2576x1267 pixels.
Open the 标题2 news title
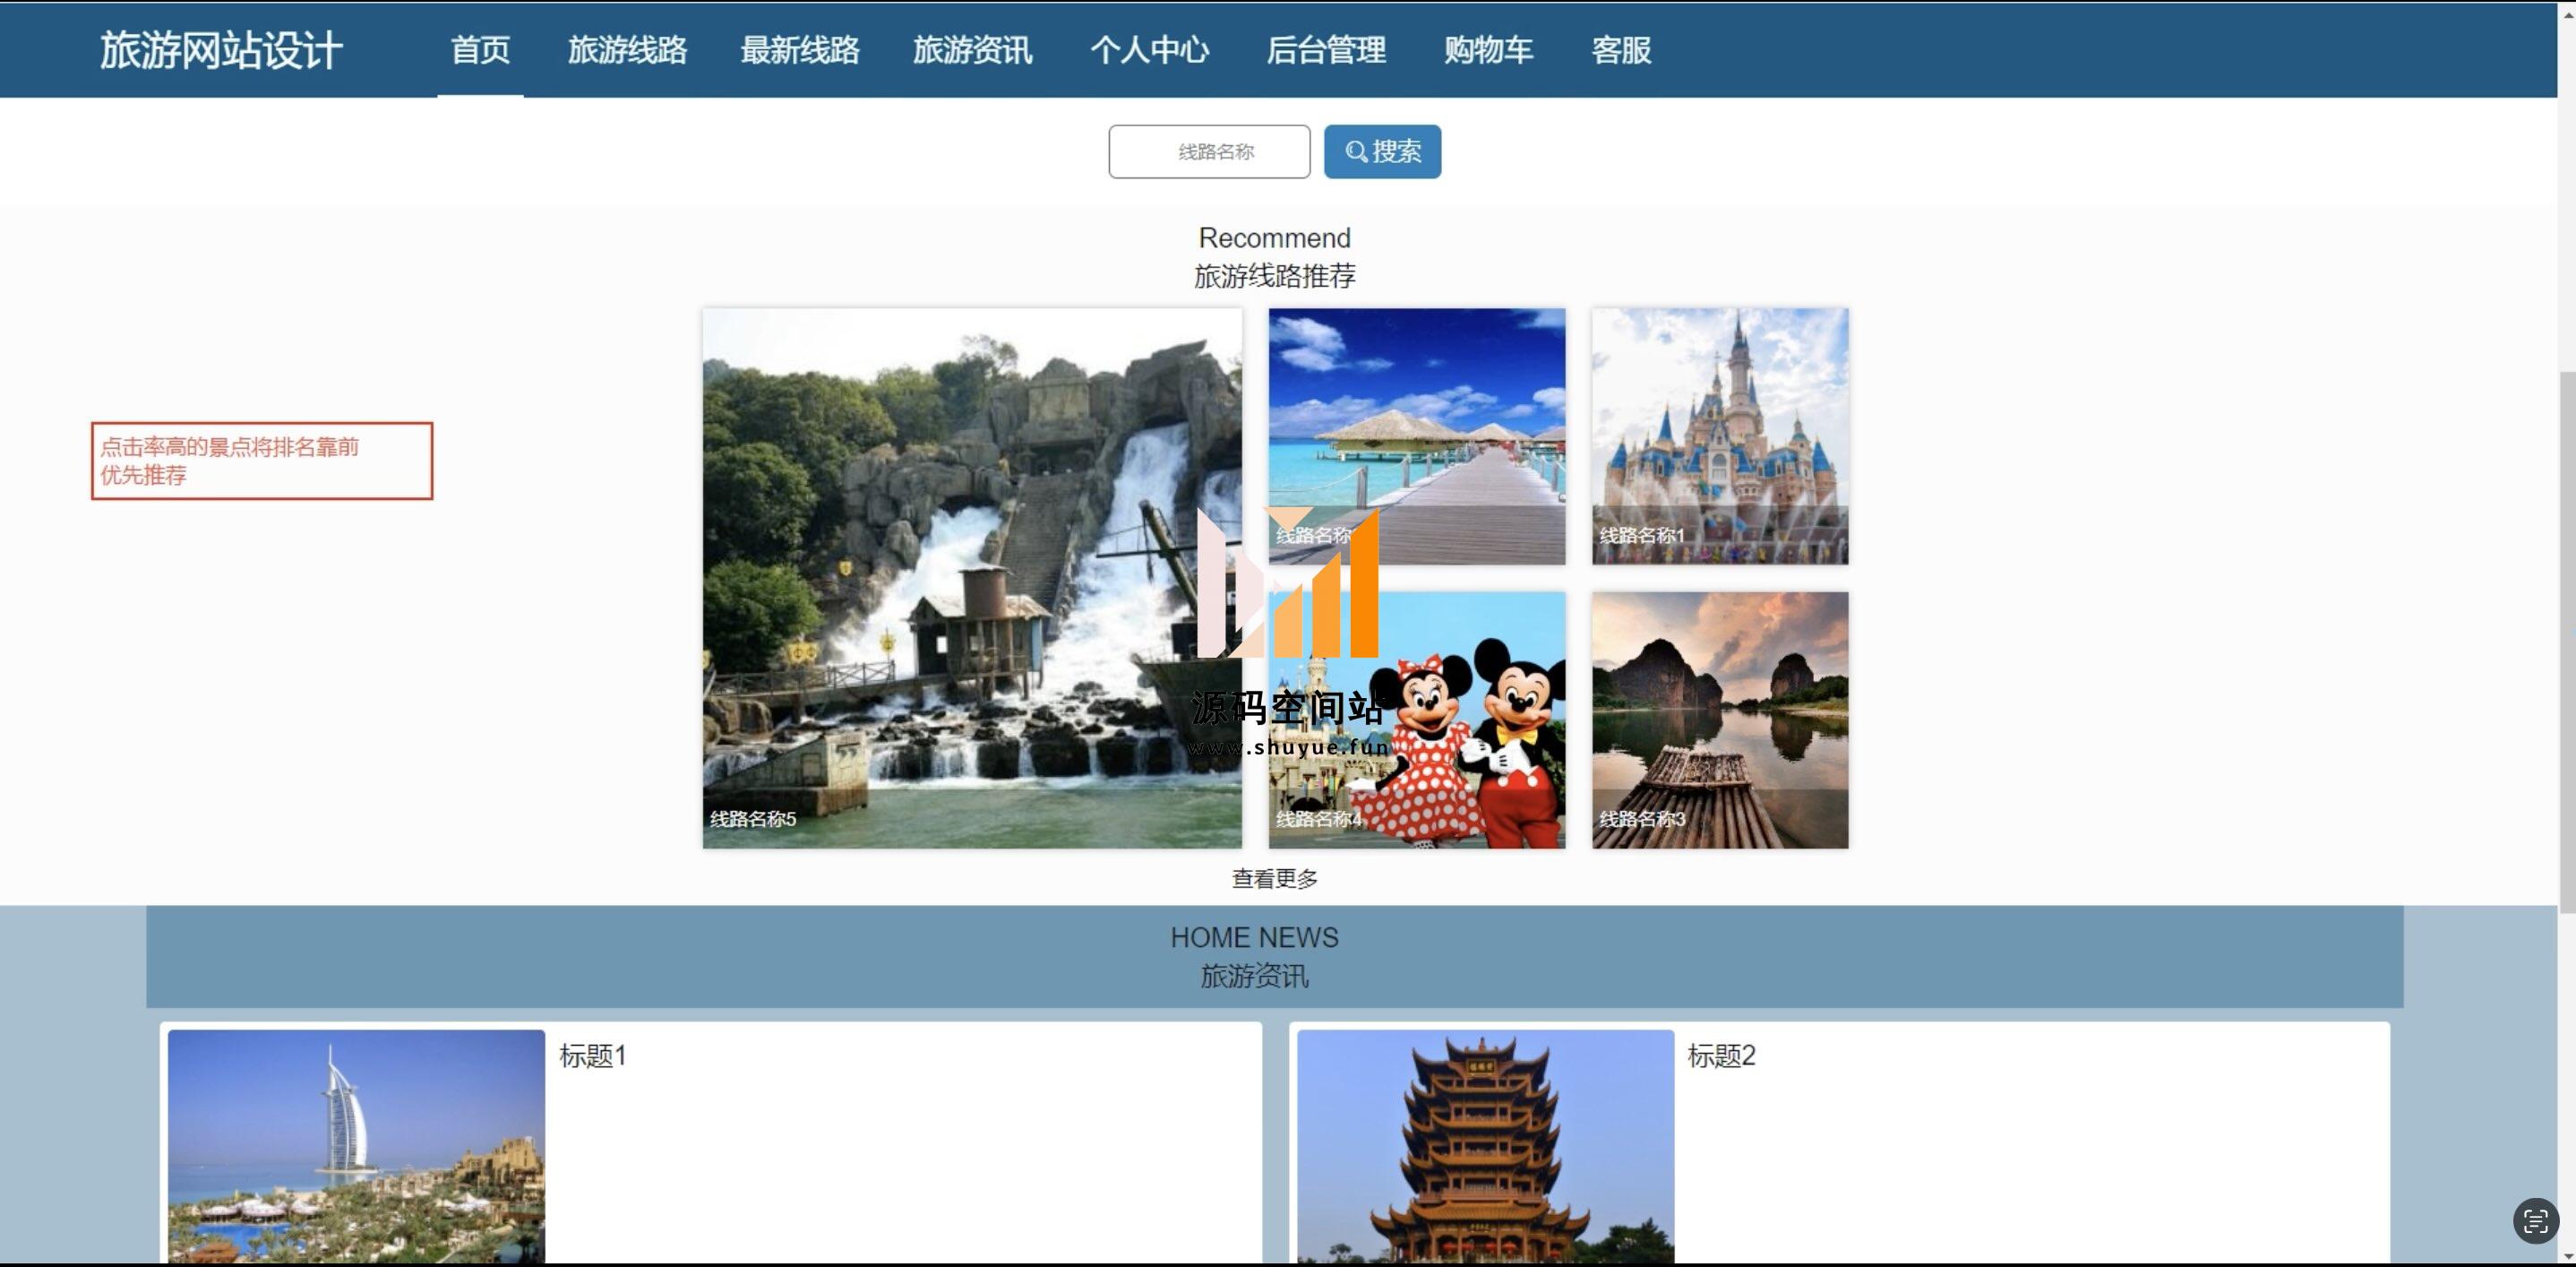(x=1721, y=1056)
